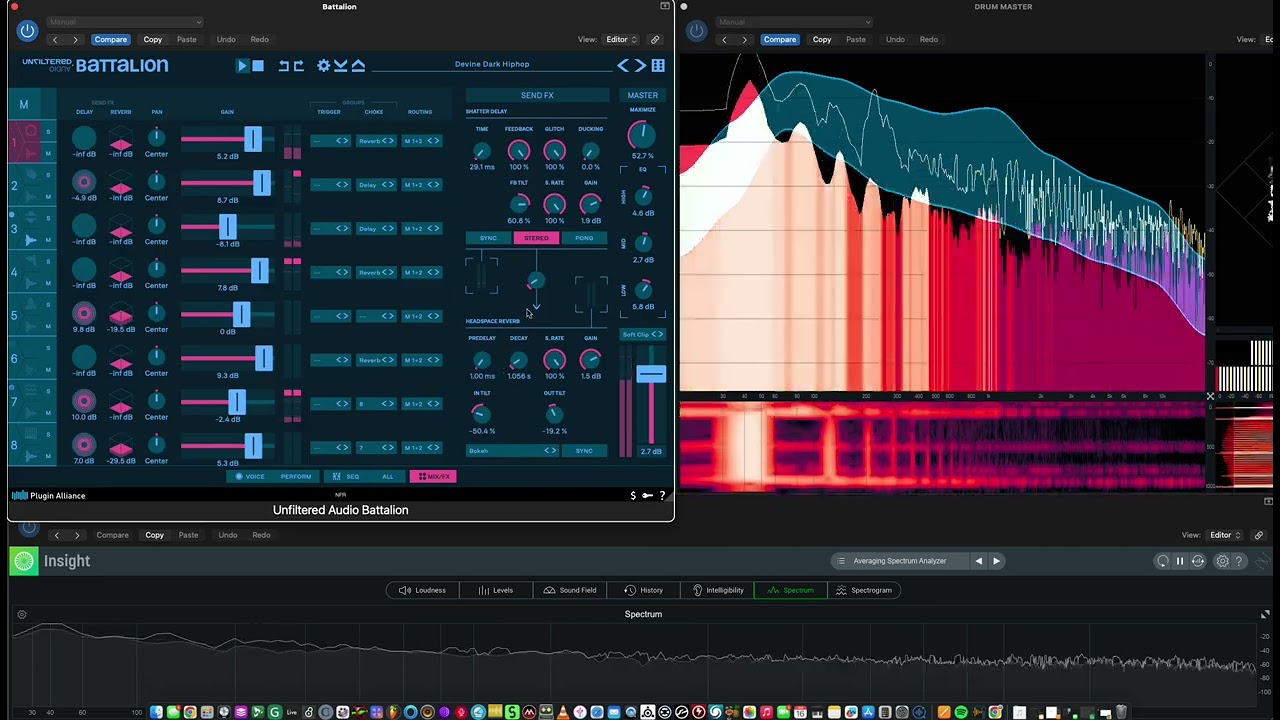Switch to VOICE tab
The height and width of the screenshot is (720, 1280).
coord(249,477)
